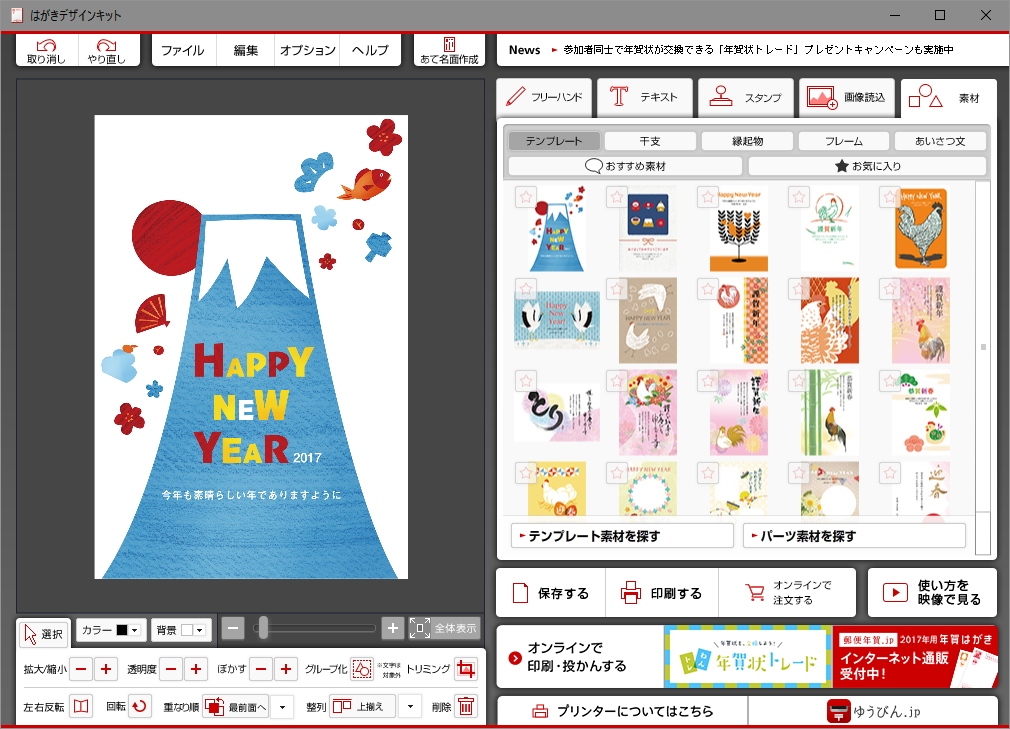Viewport: 1010px width, 729px height.
Task: Click the グループ化 group icon
Action: [362, 669]
